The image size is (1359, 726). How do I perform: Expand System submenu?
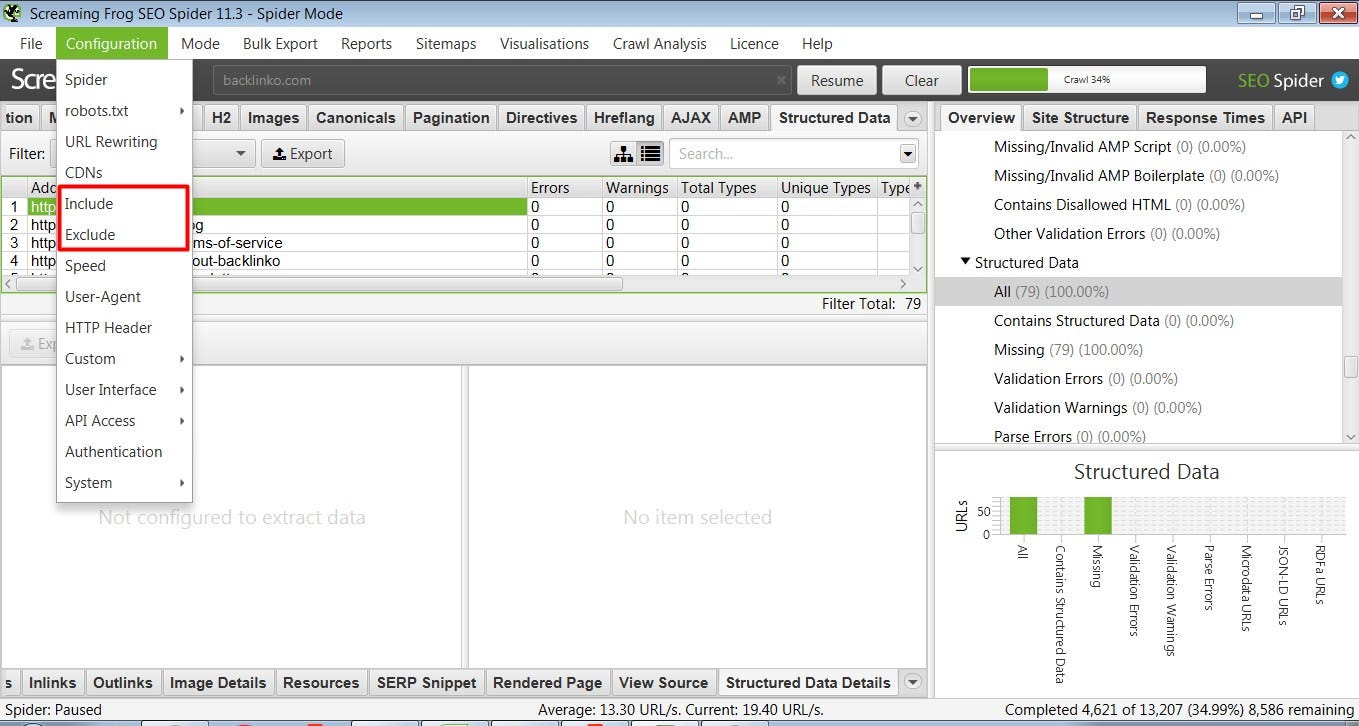[182, 483]
